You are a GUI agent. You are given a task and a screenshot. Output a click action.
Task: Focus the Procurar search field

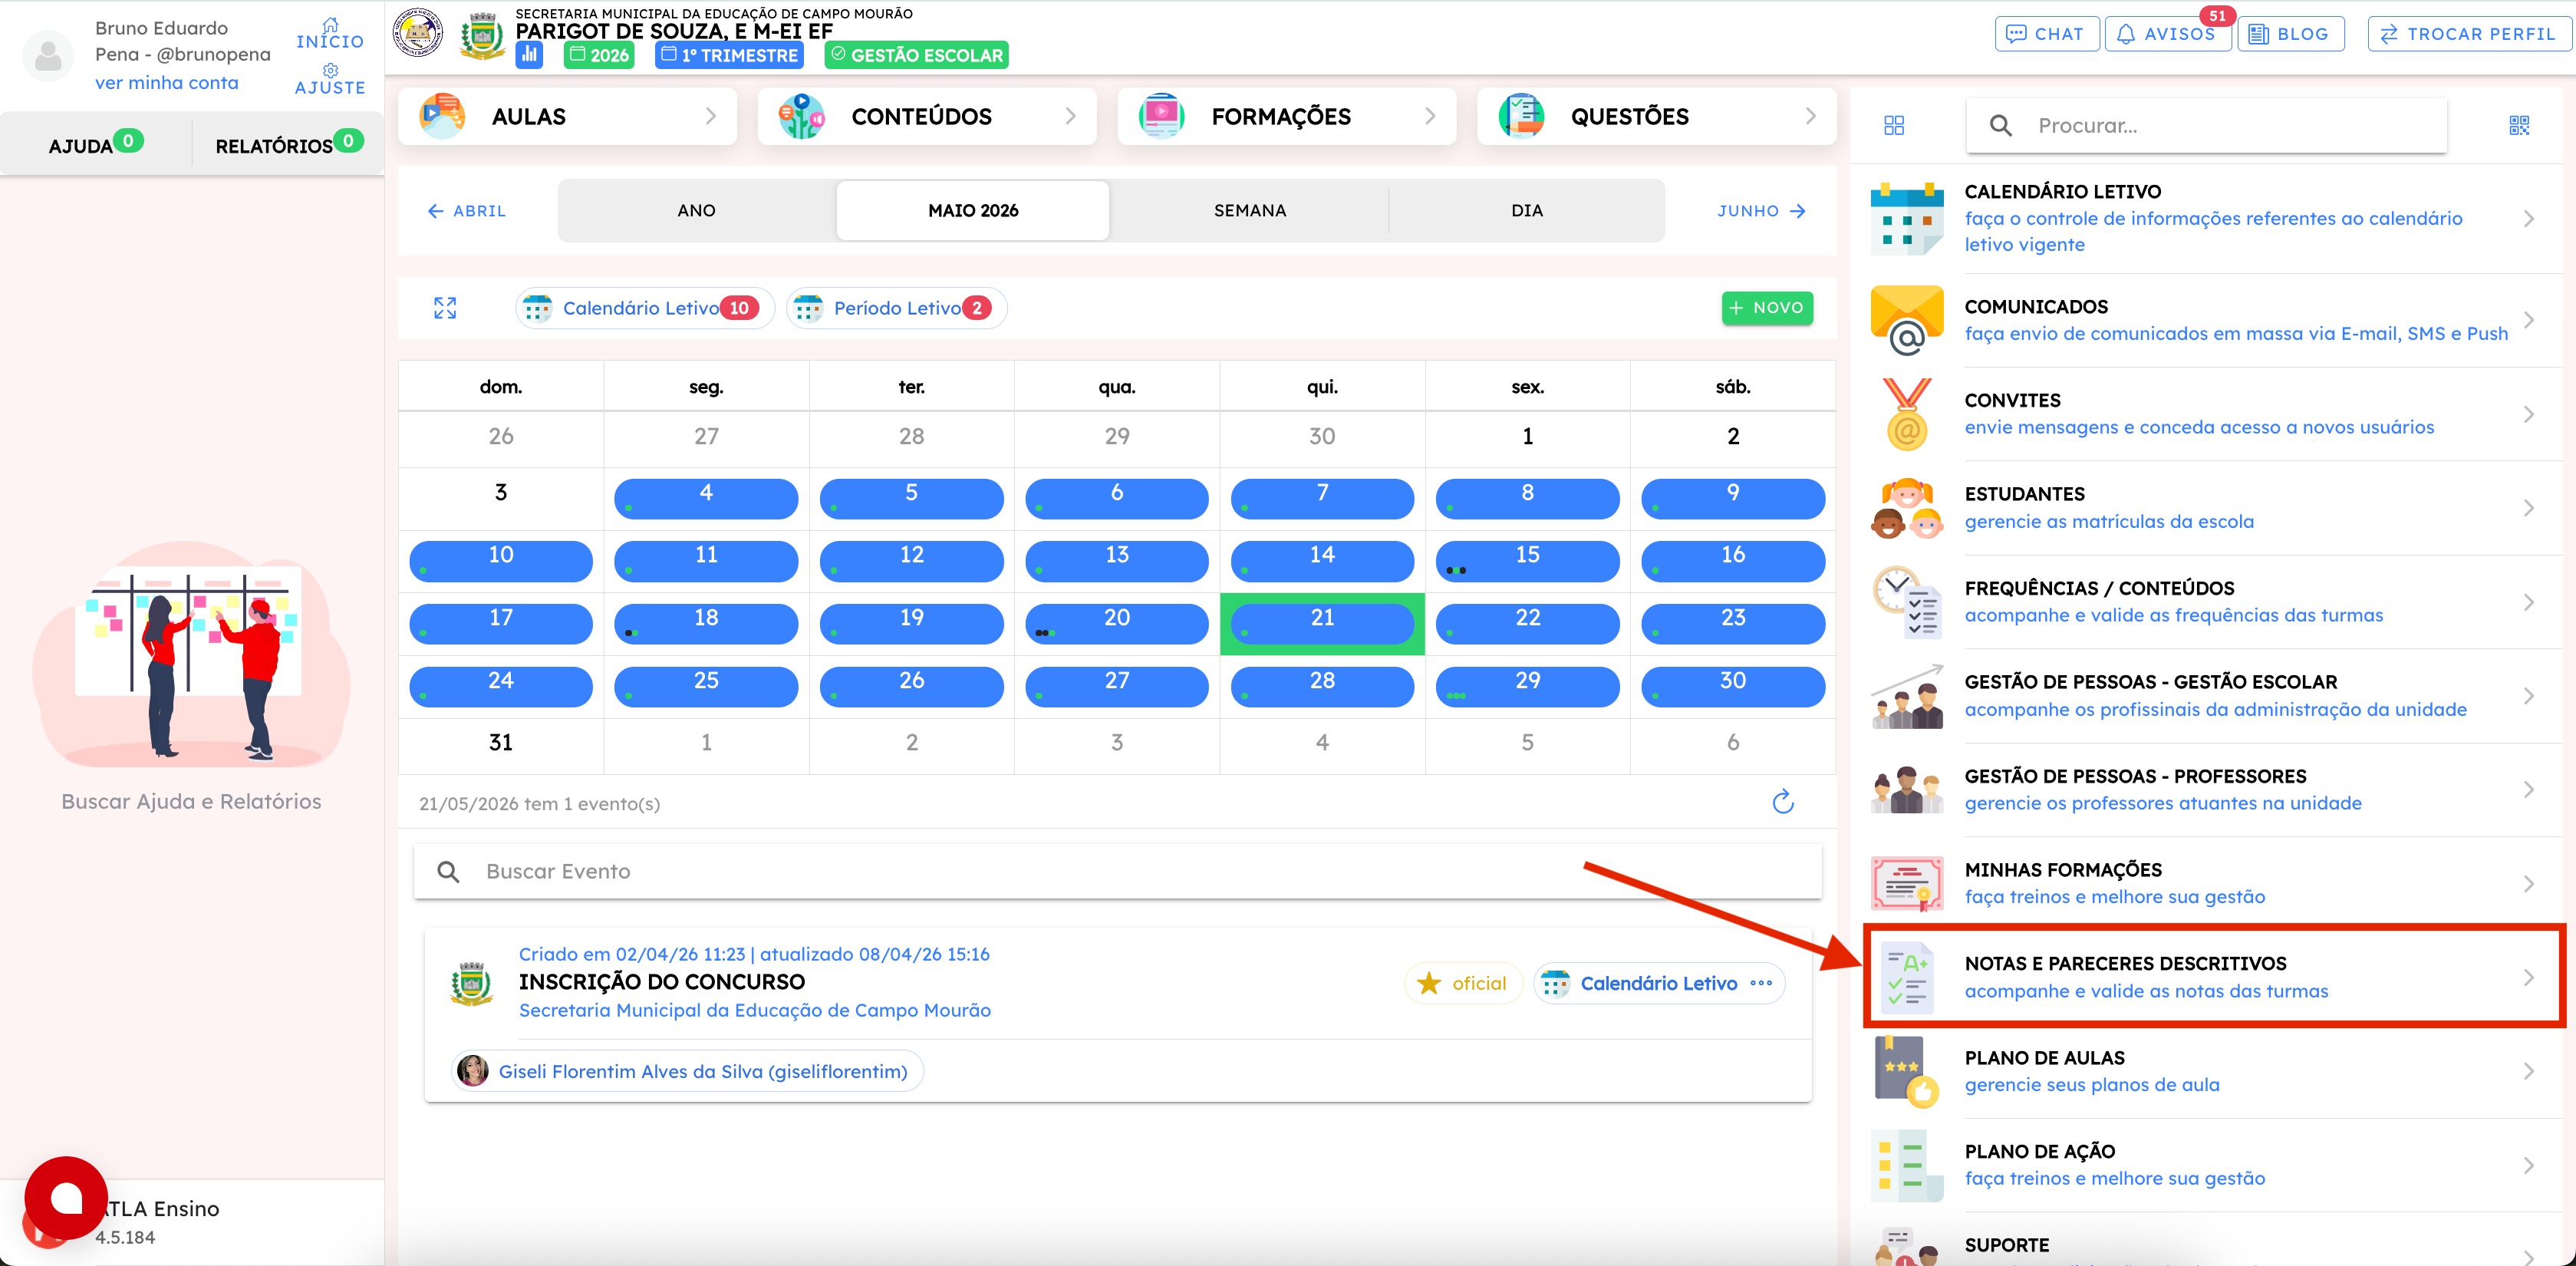(x=2206, y=125)
